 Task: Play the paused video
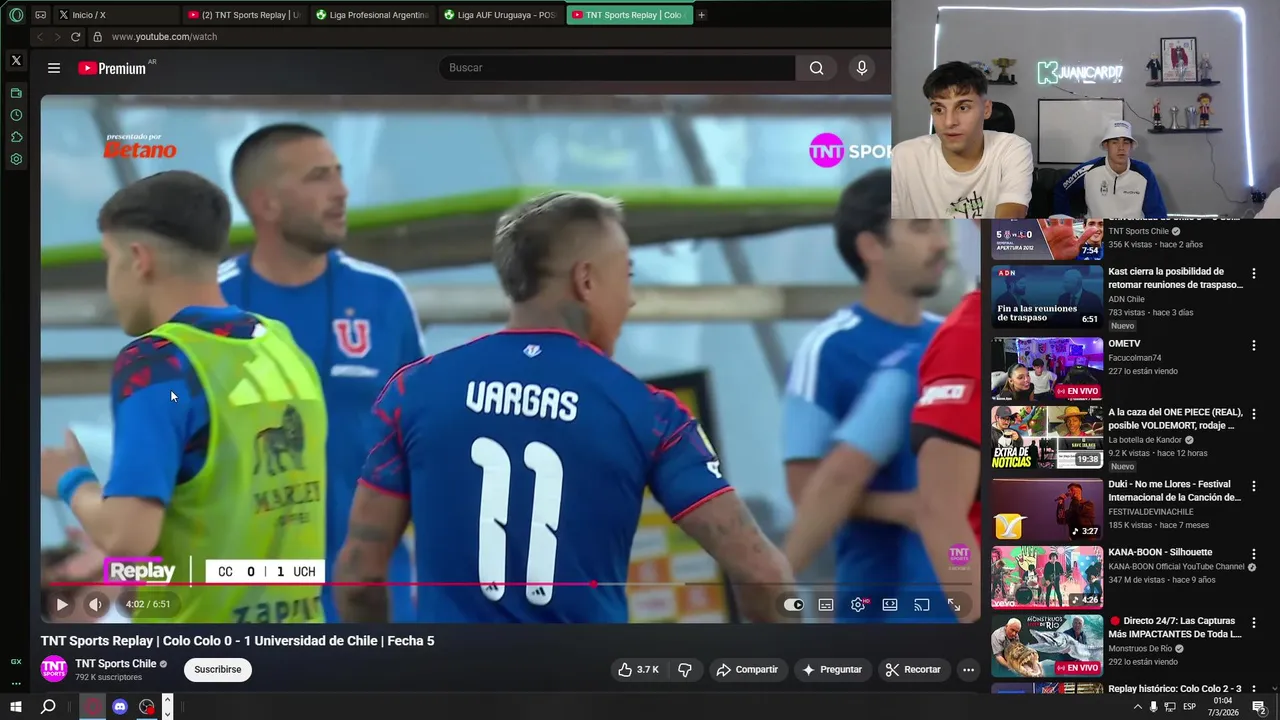(62, 604)
